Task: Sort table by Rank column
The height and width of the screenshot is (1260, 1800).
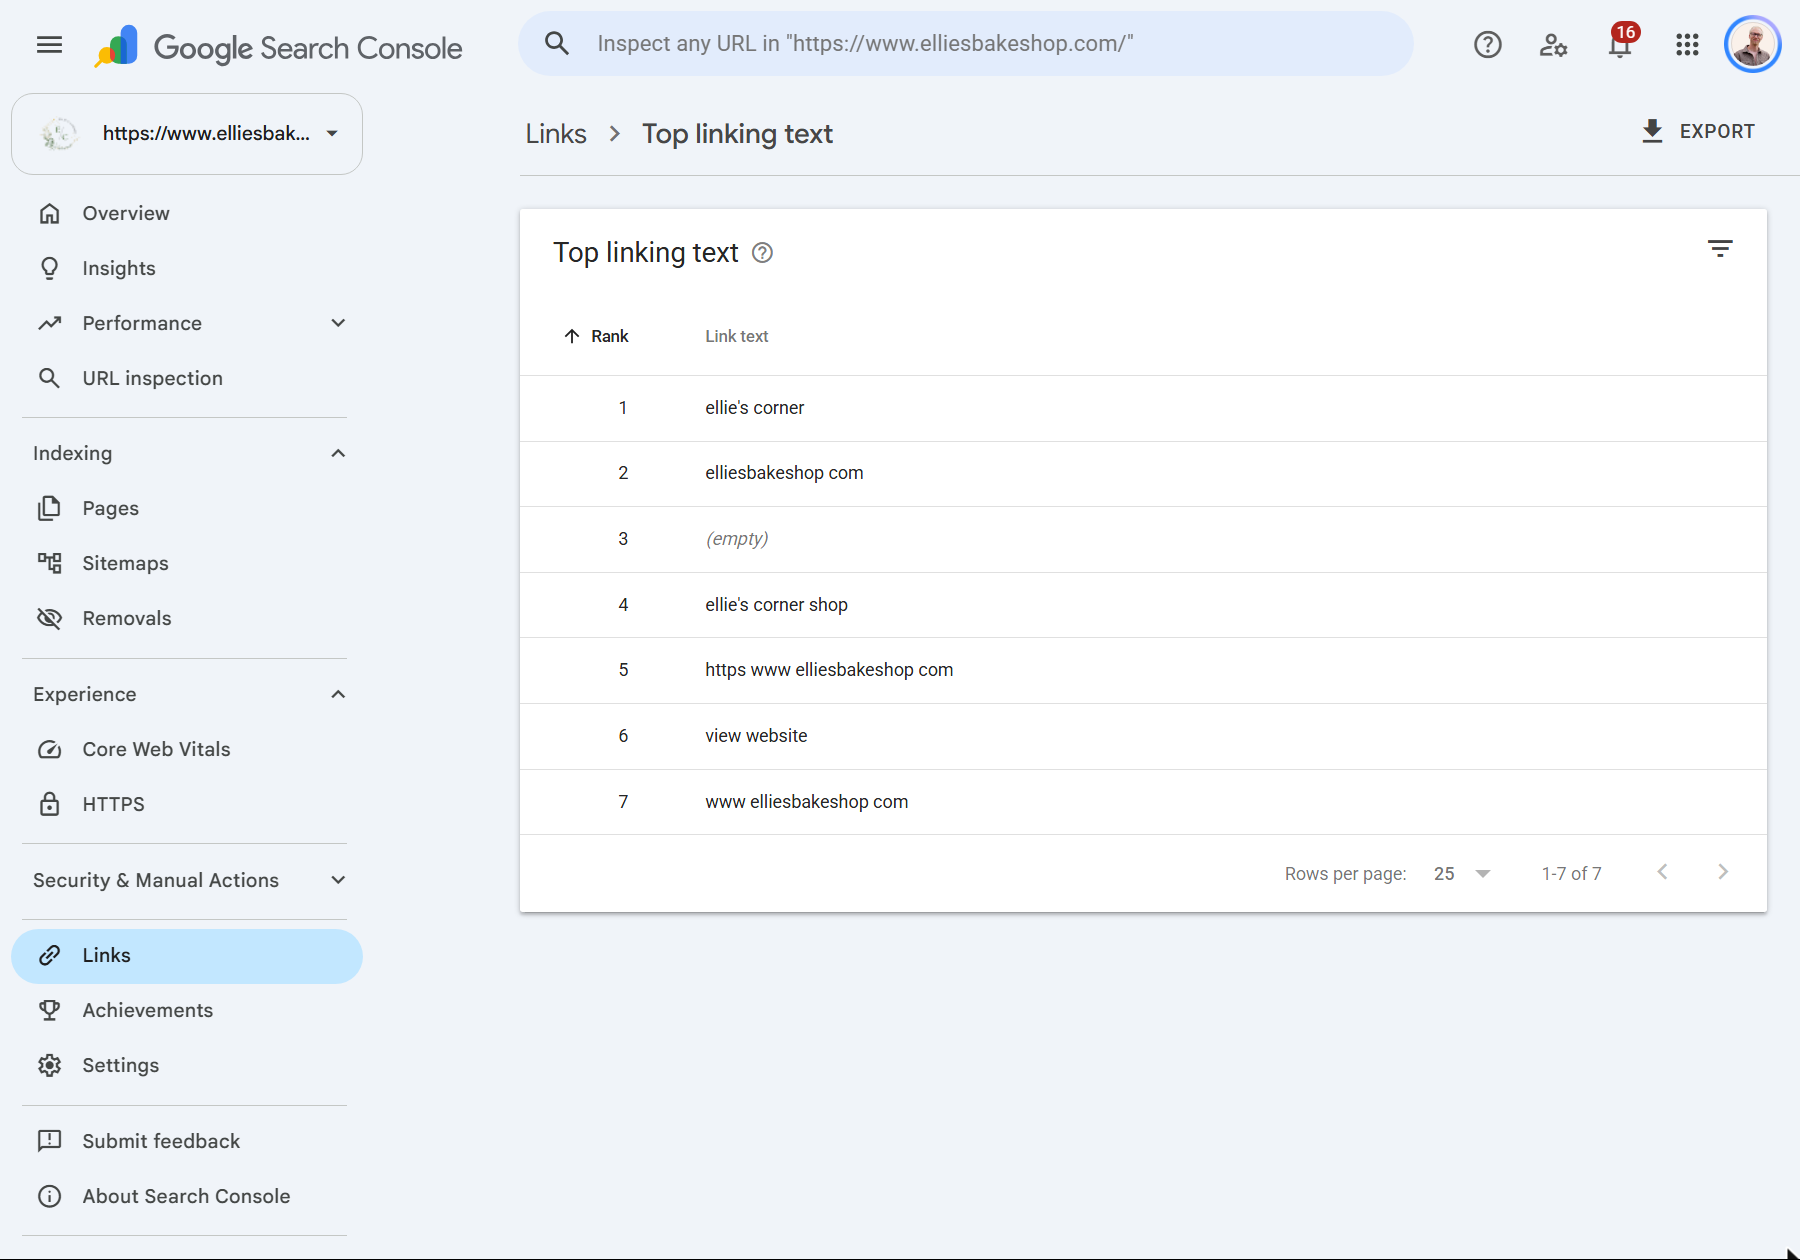Action: point(596,336)
